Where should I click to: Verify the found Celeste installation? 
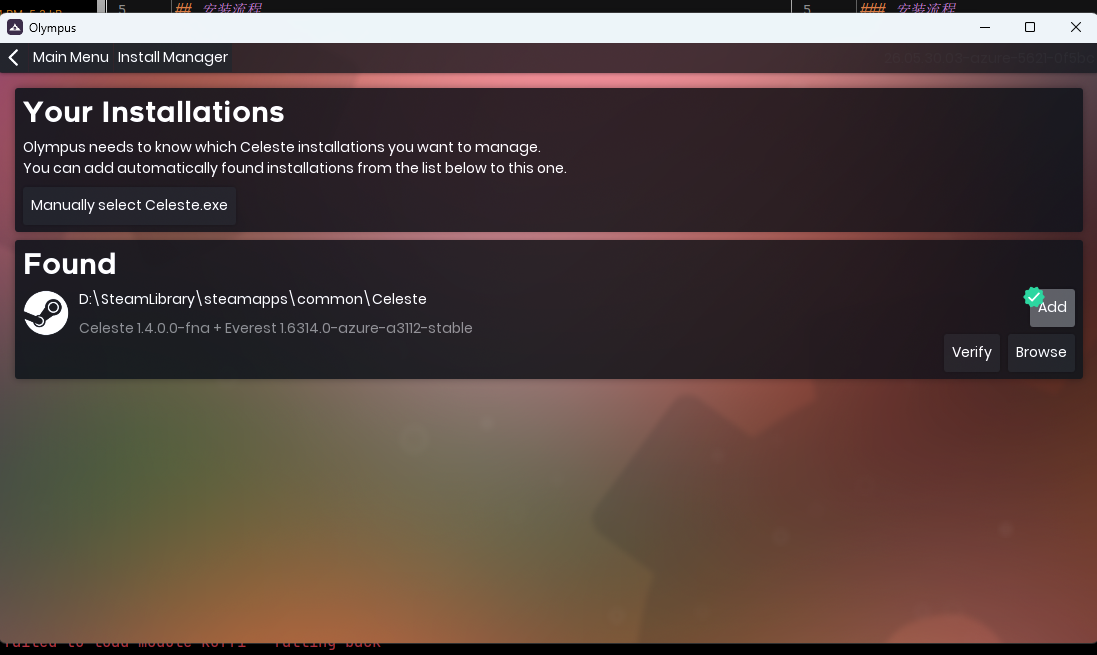(x=972, y=353)
